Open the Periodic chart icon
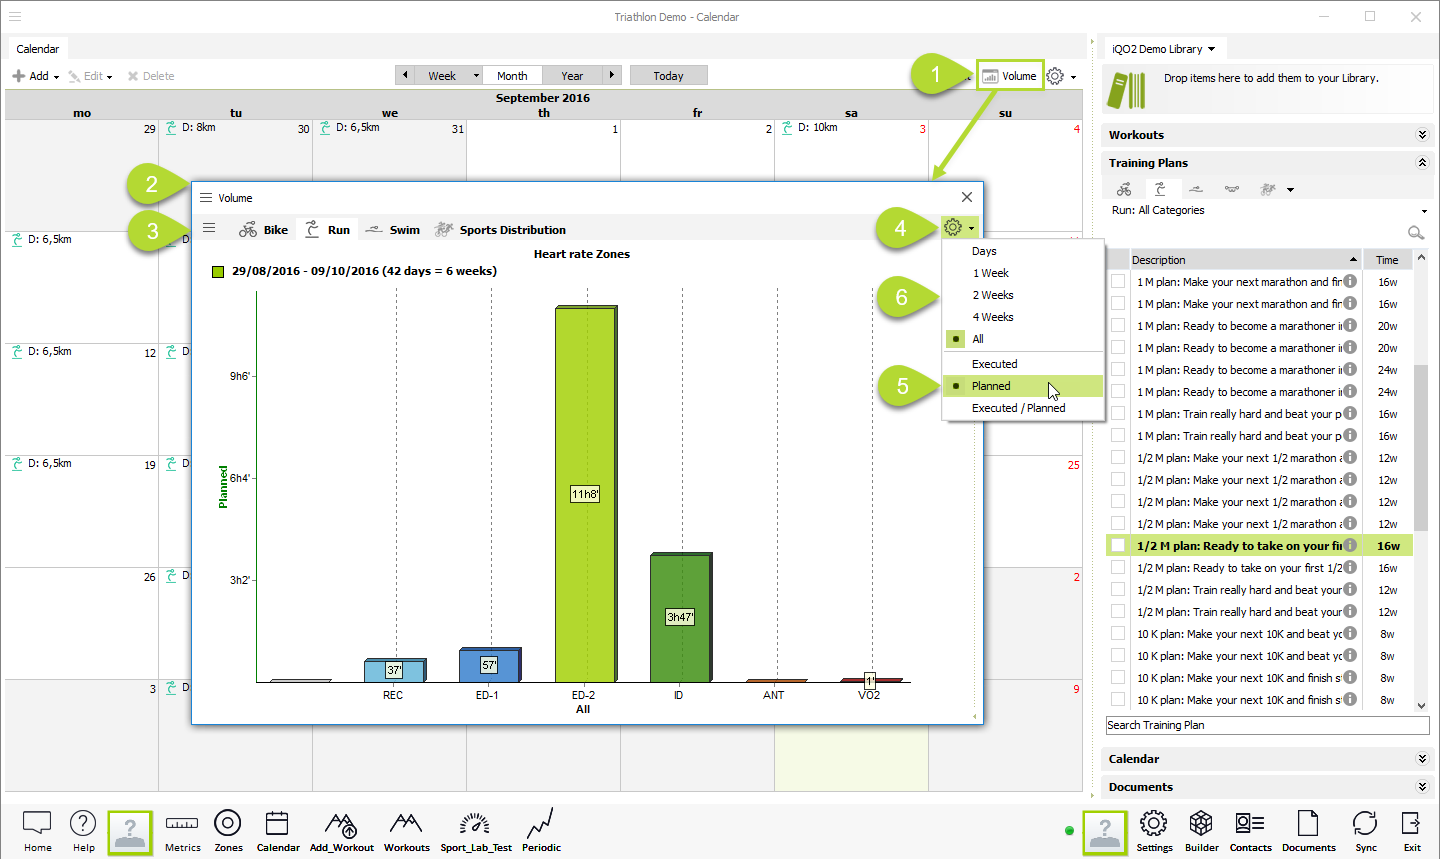The width and height of the screenshot is (1440, 859). 541,830
